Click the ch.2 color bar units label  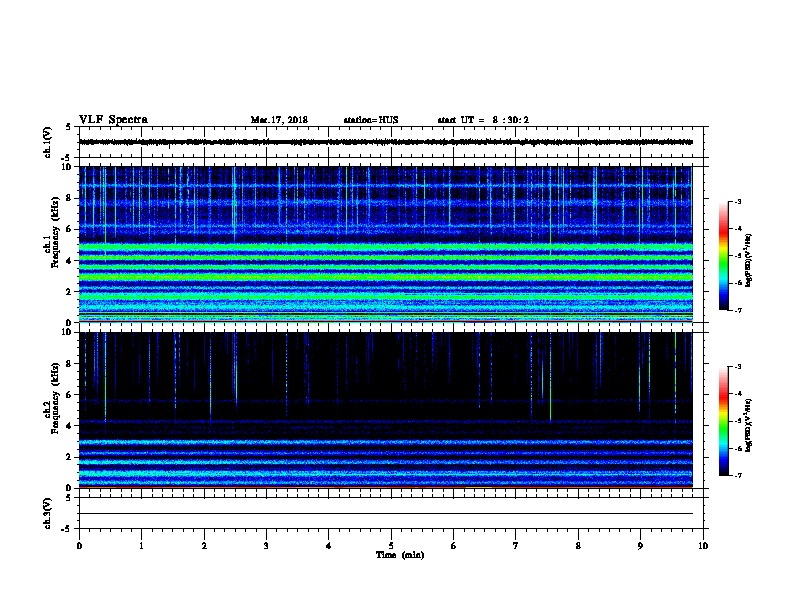(x=749, y=425)
